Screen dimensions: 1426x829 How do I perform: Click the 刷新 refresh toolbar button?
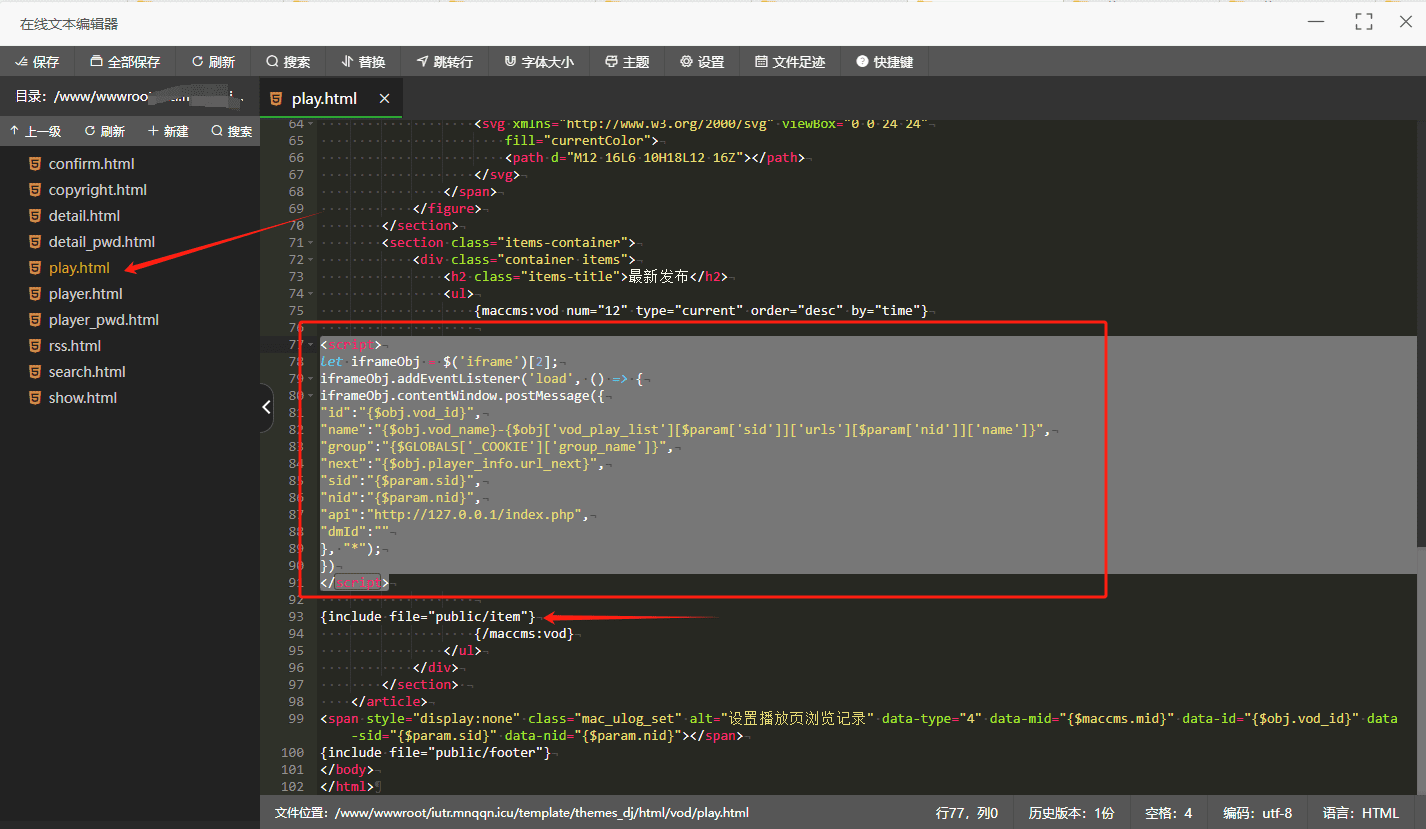point(213,62)
